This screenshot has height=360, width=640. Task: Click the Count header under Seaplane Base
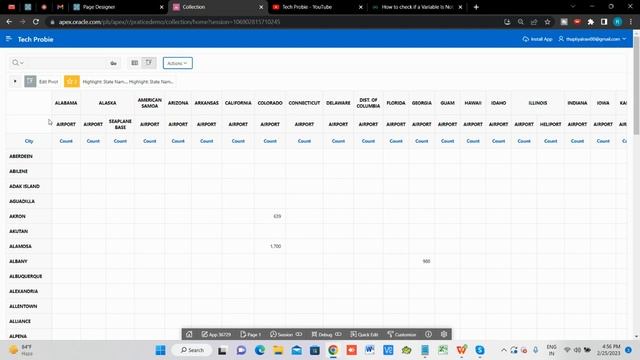120,141
